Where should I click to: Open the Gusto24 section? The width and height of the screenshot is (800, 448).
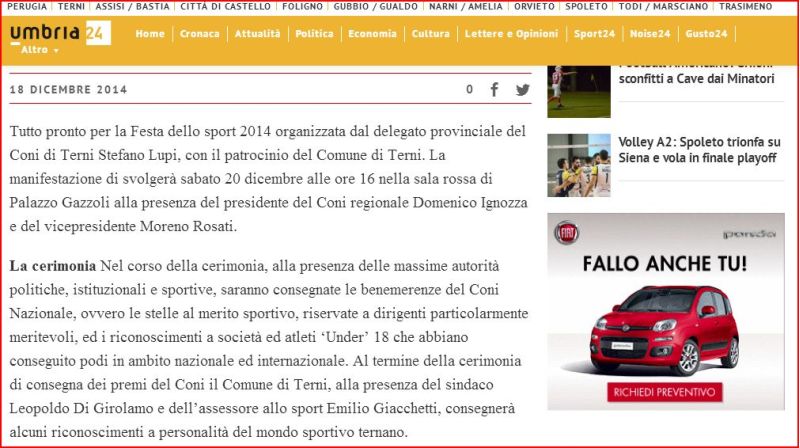[x=706, y=34]
